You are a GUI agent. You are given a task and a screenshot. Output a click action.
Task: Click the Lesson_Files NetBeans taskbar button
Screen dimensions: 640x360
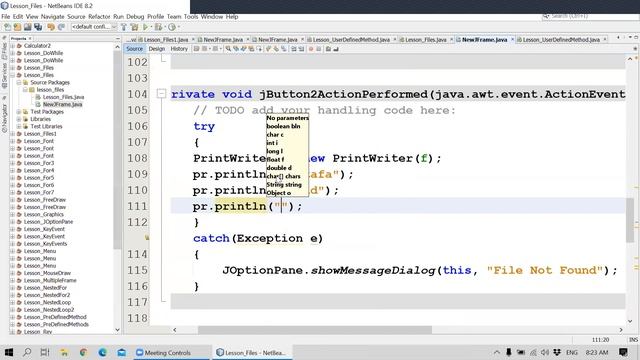point(251,352)
